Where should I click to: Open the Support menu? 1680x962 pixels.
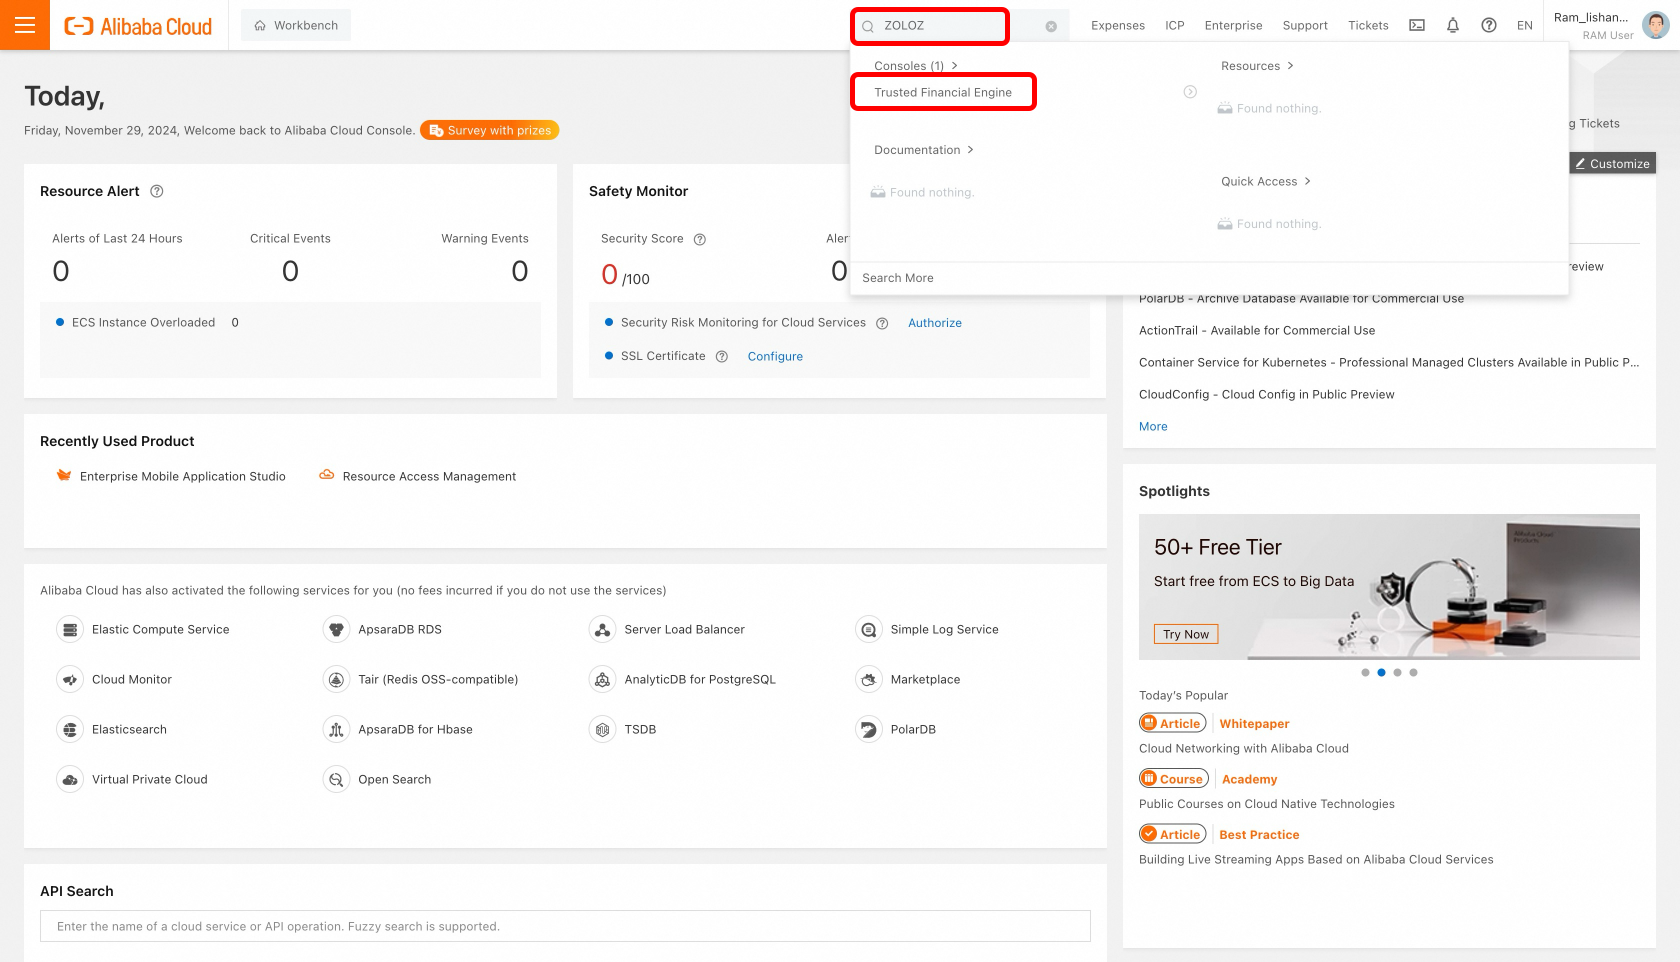1305,26
